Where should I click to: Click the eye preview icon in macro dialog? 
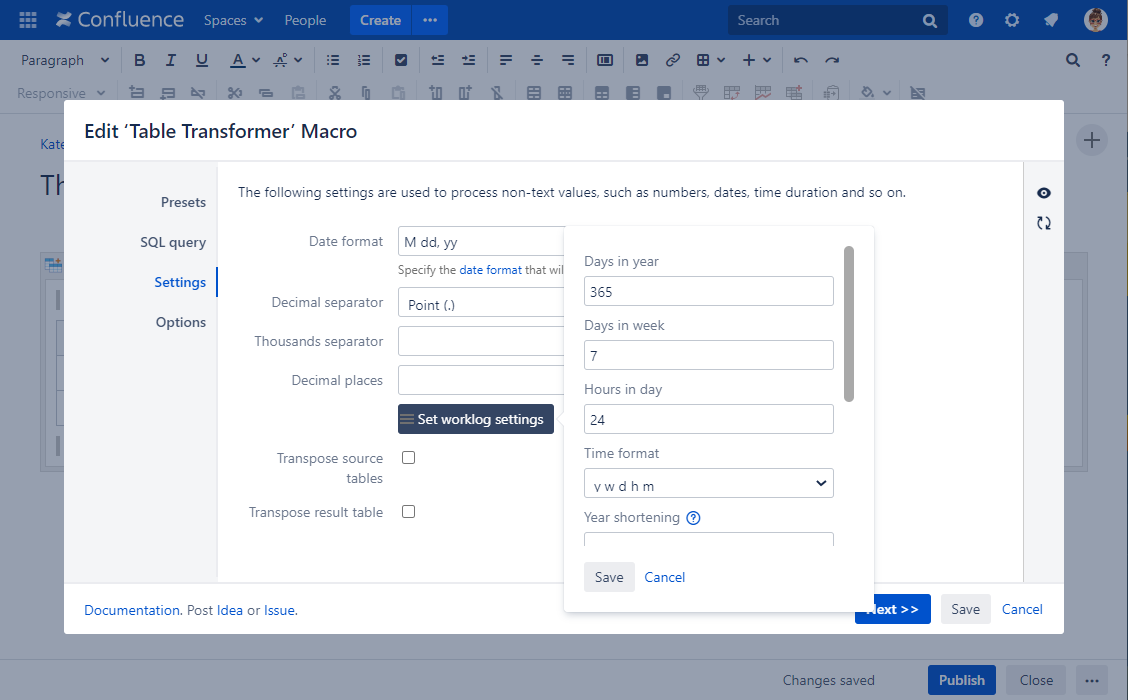[1043, 193]
